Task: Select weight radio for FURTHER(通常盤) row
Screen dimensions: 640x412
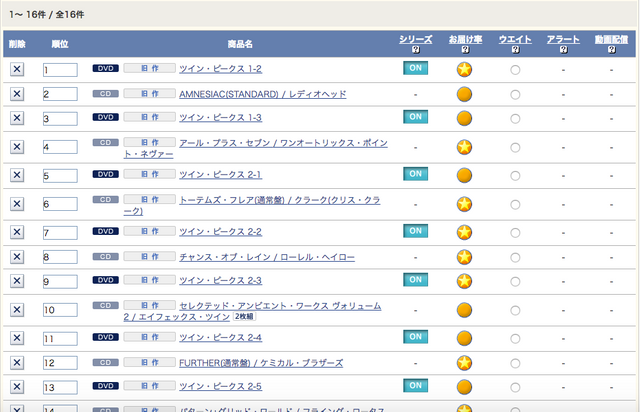Action: click(x=515, y=363)
